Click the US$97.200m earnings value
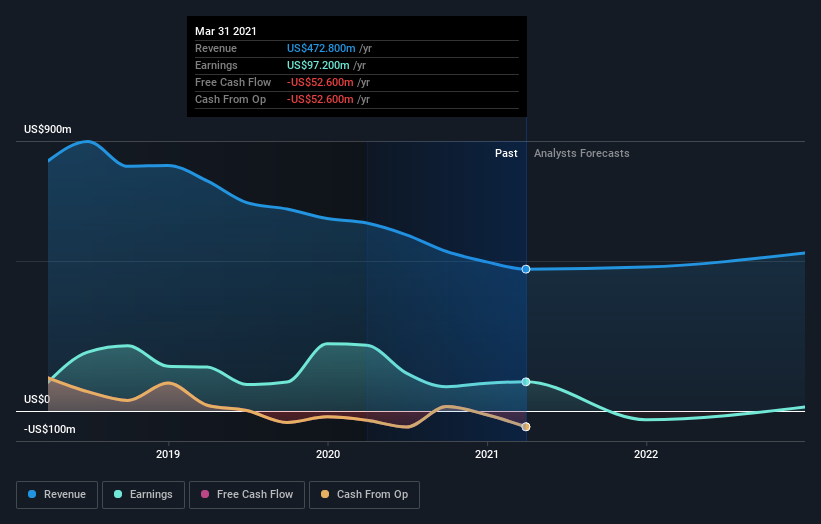The width and height of the screenshot is (821, 524). pyautogui.click(x=318, y=65)
